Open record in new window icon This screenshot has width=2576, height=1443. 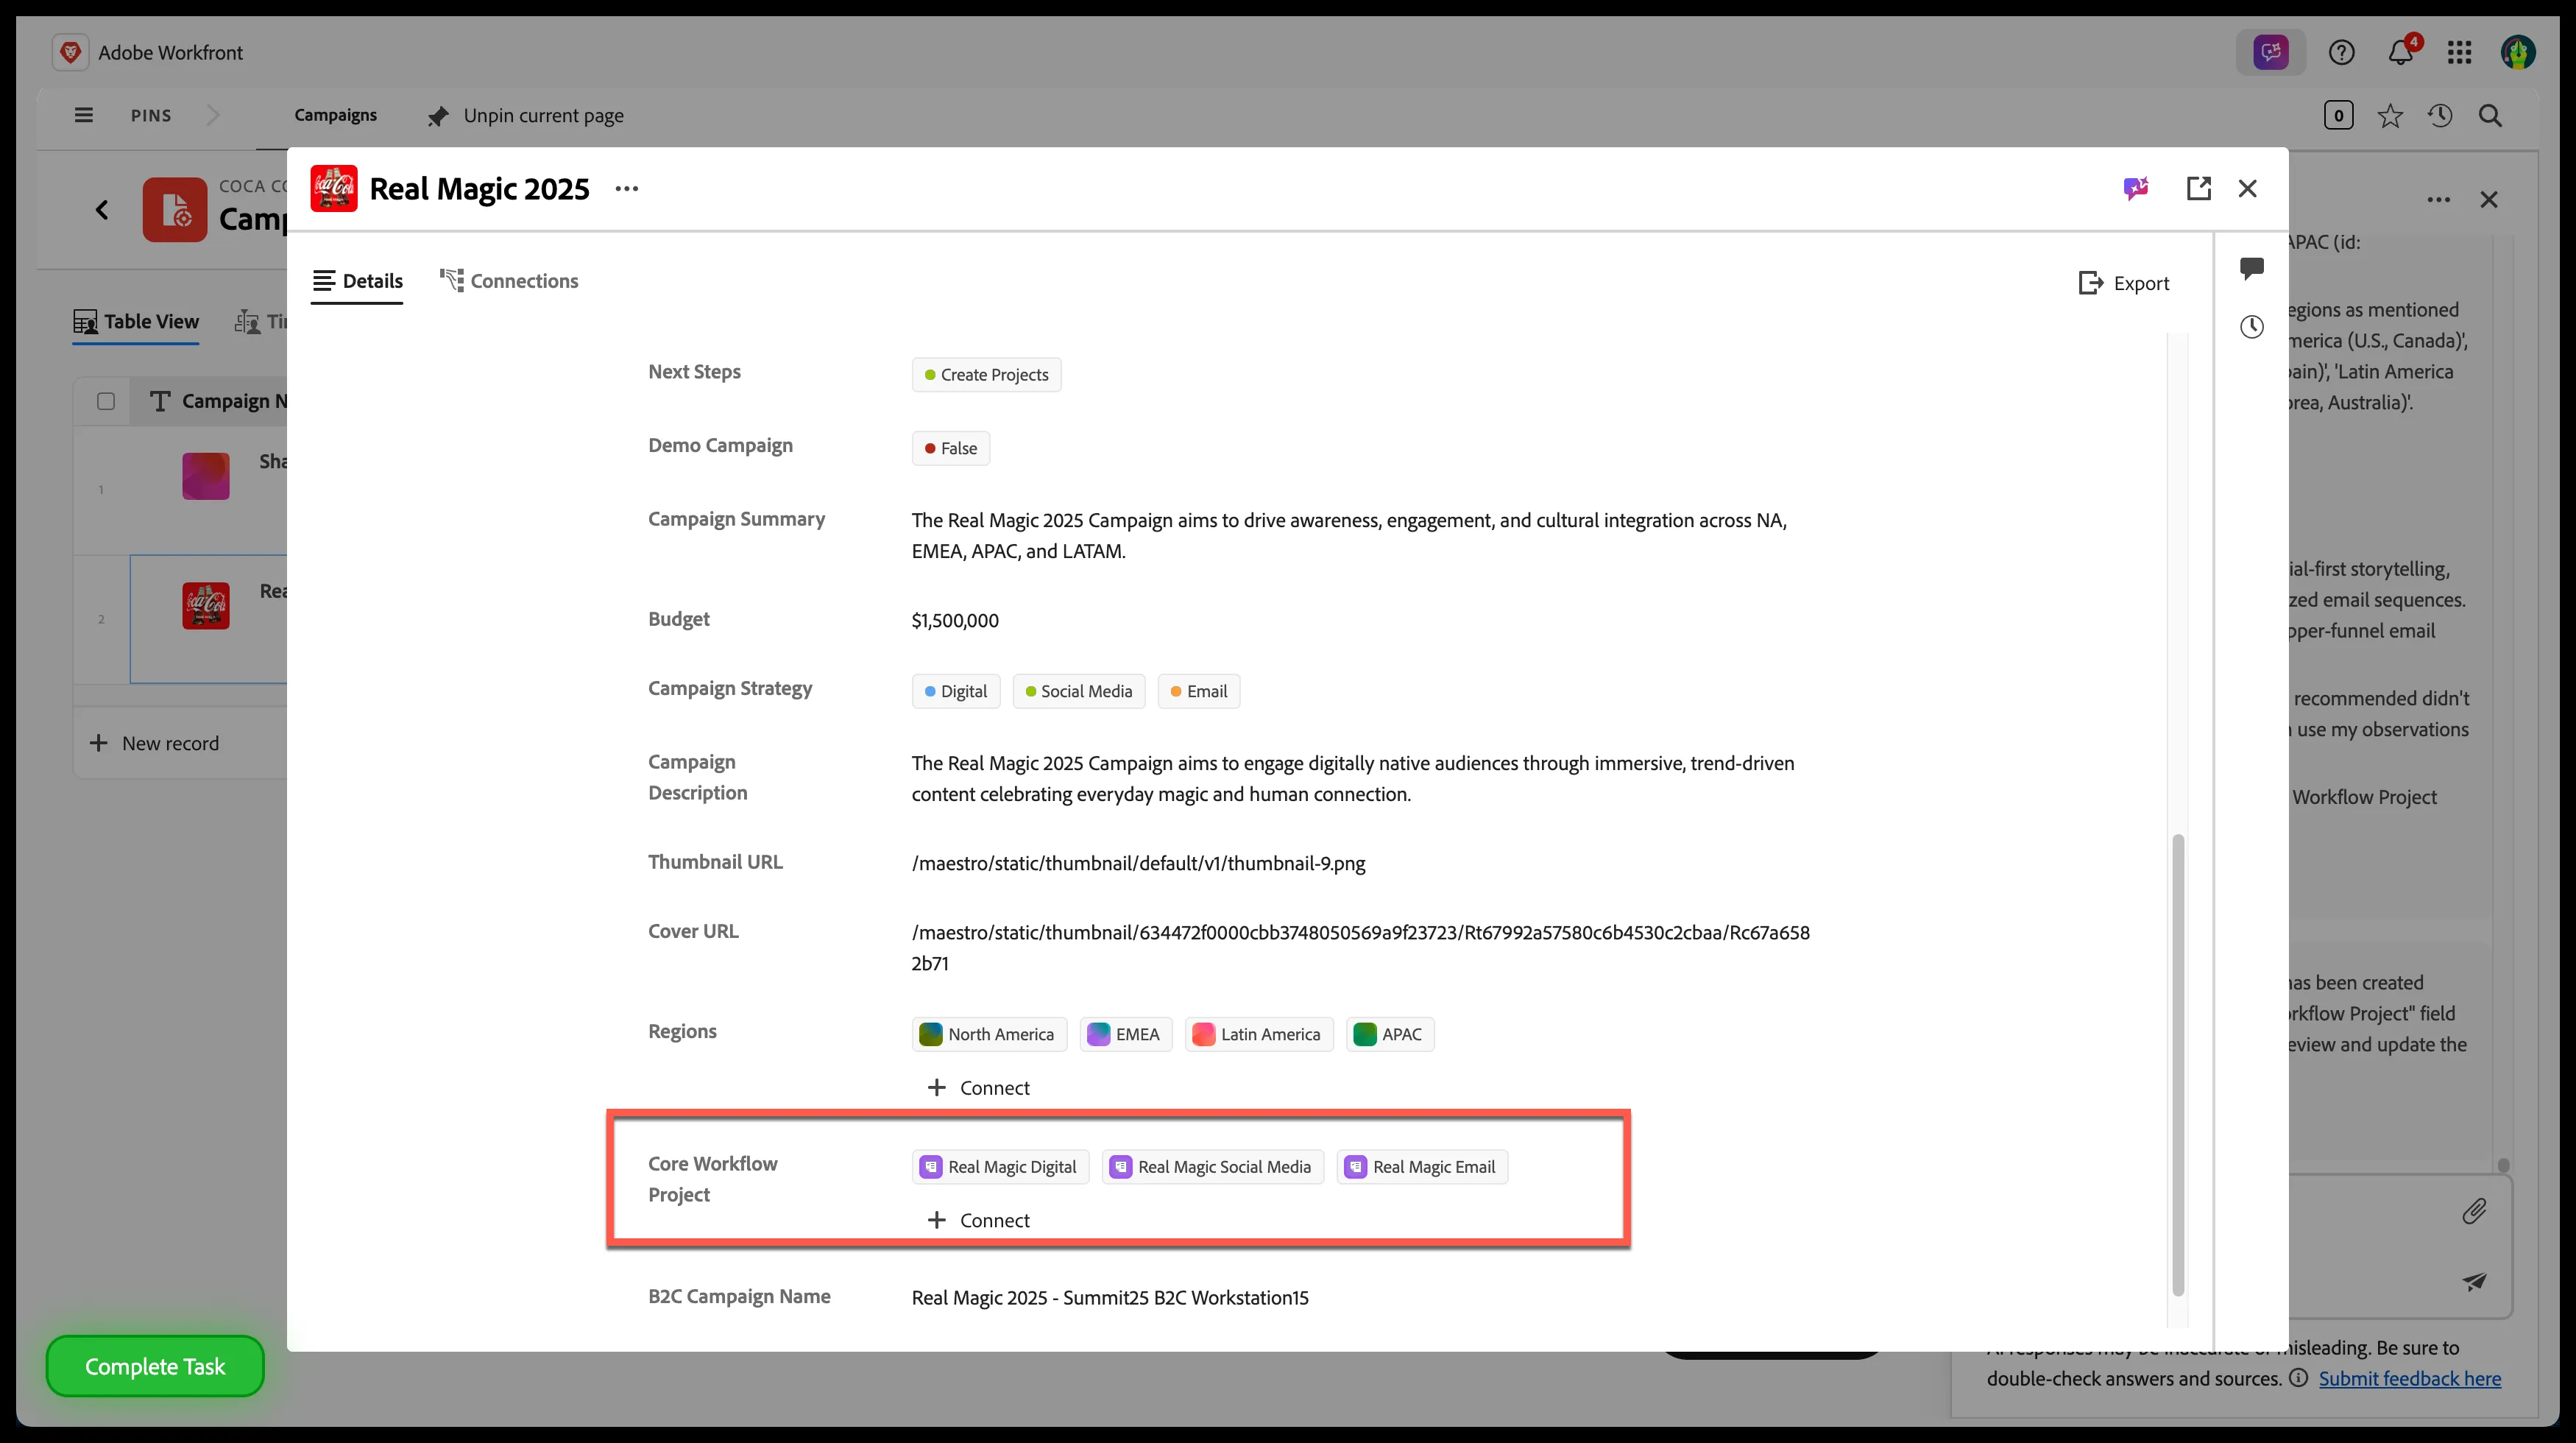(2198, 188)
